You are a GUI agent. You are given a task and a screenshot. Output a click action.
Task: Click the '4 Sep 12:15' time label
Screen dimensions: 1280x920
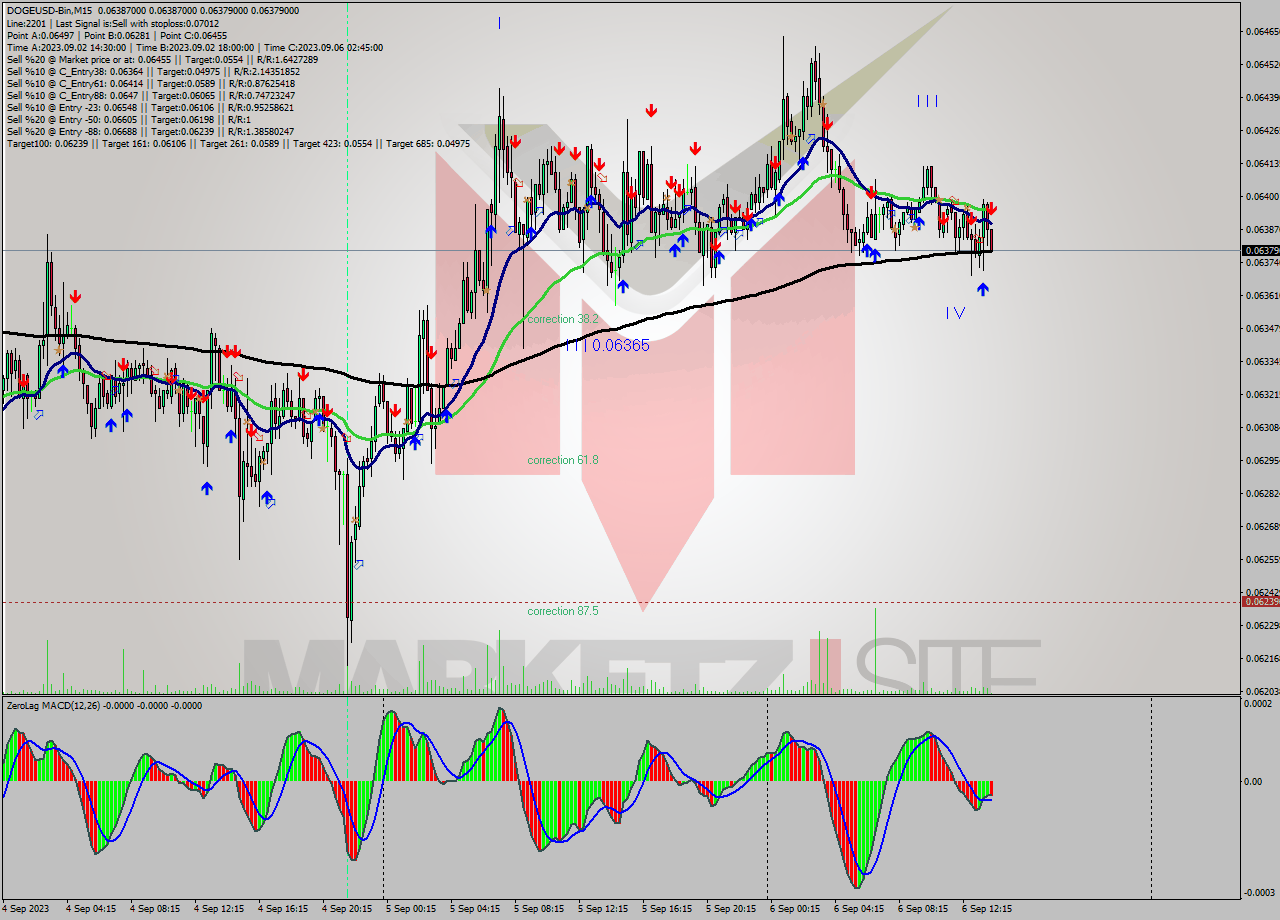tap(219, 909)
